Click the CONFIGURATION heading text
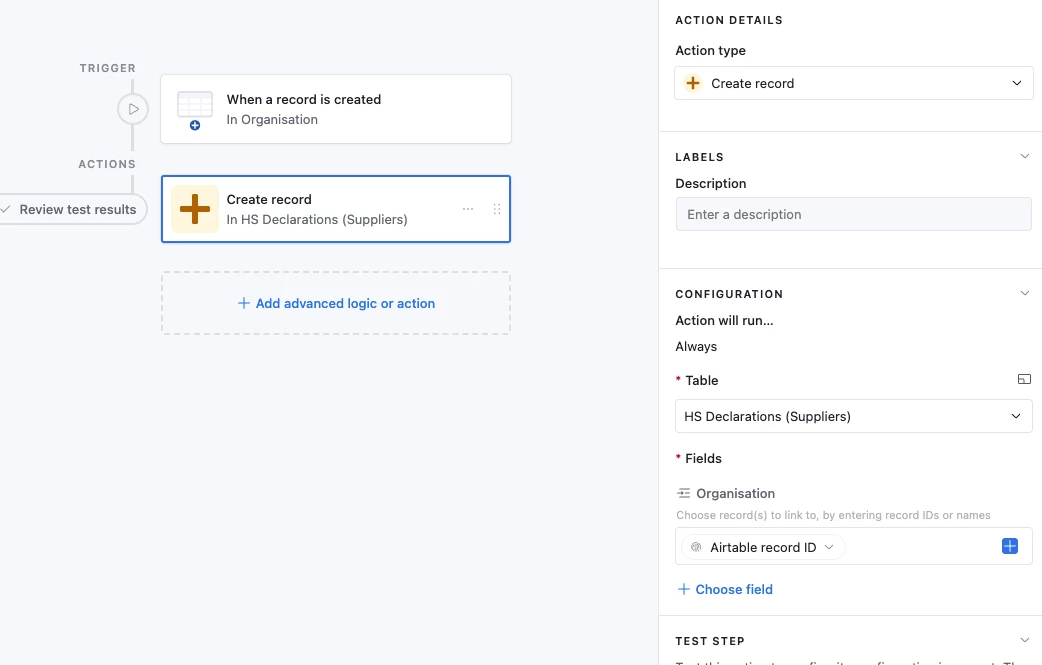The width and height of the screenshot is (1042, 665). 729,294
